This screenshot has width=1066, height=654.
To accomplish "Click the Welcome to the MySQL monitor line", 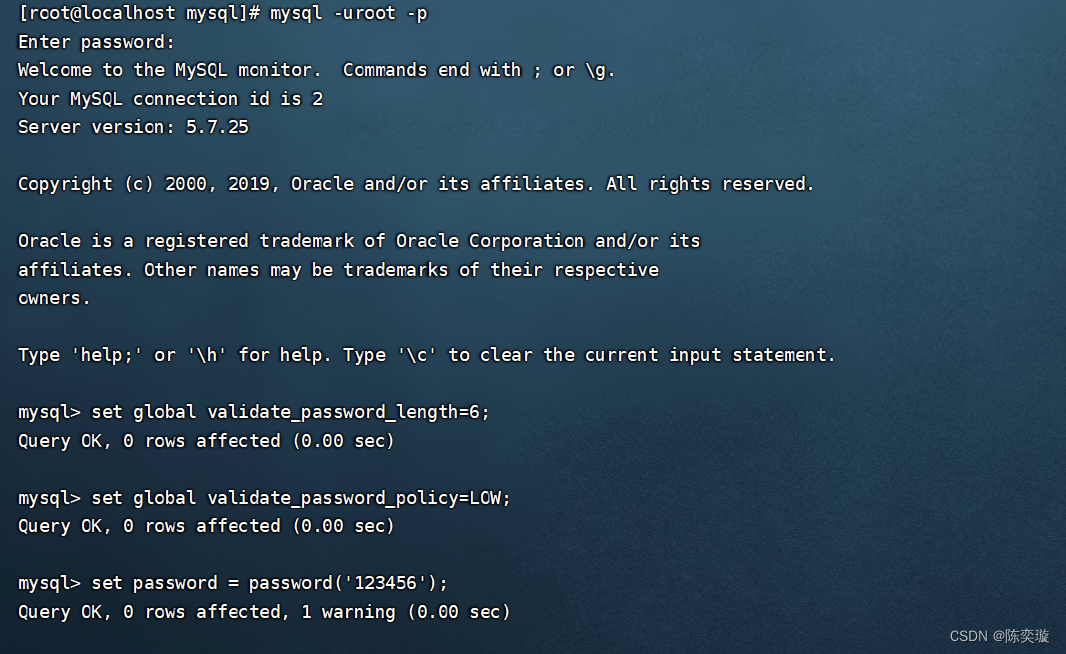I will [x=316, y=70].
